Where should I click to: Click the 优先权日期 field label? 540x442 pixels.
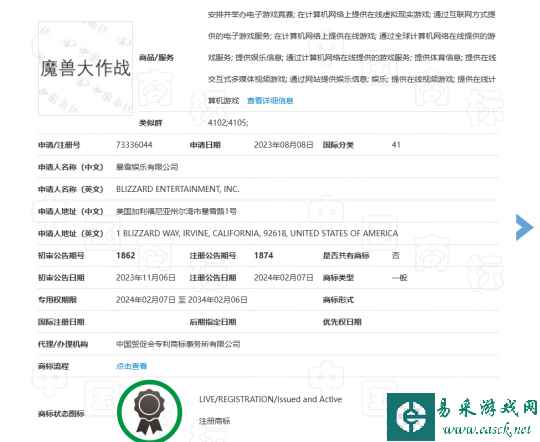(342, 322)
